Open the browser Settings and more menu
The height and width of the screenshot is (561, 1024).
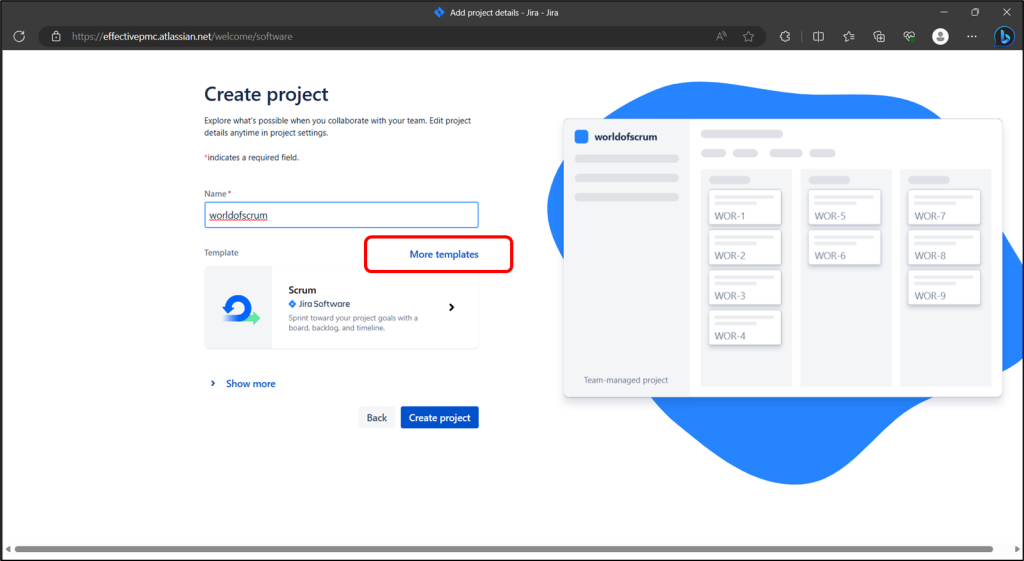(x=972, y=37)
